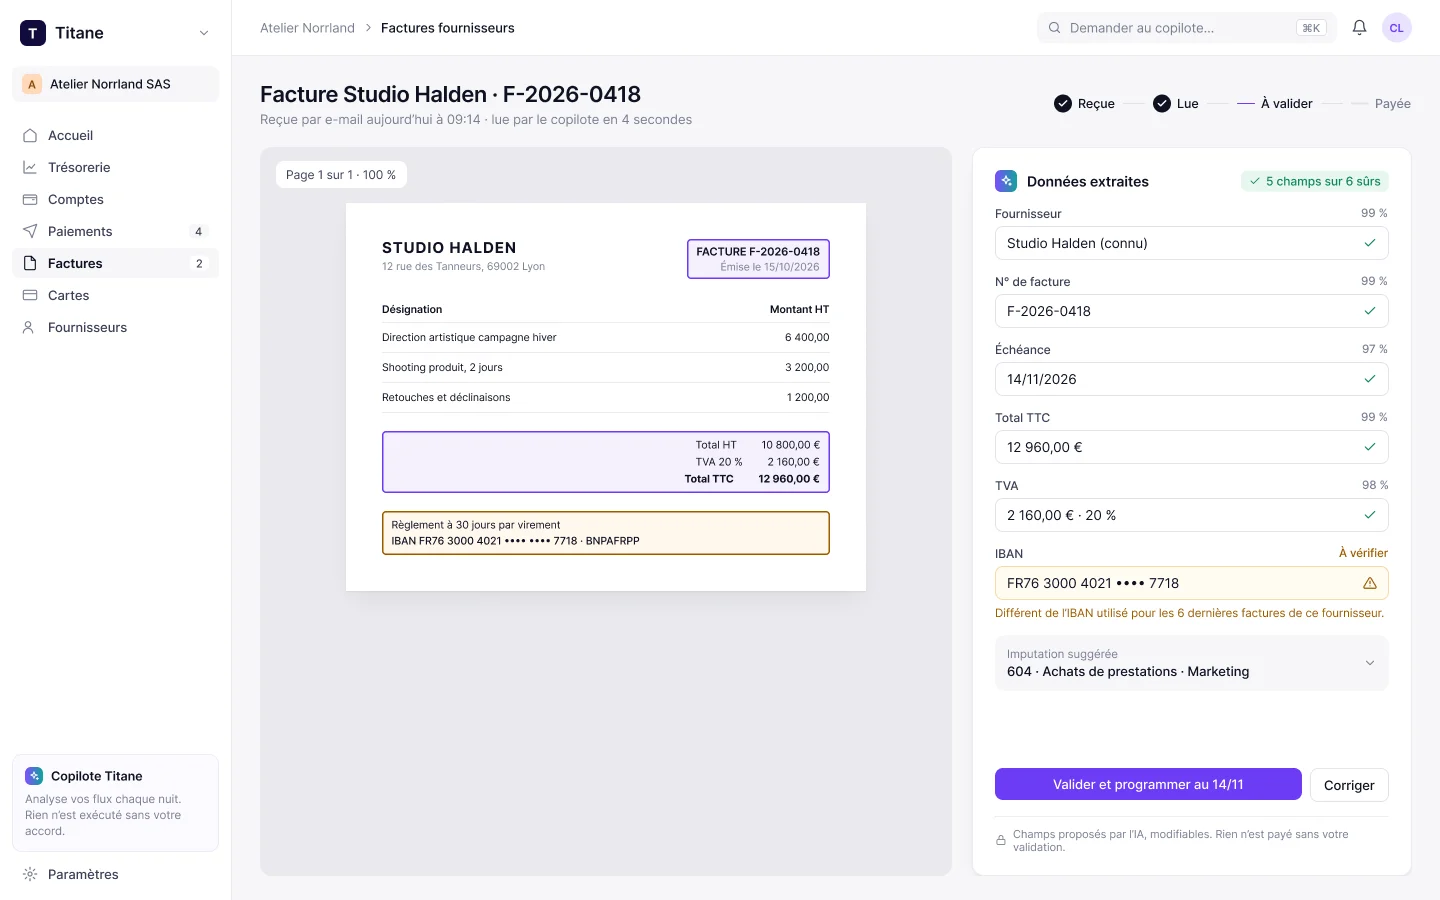Click the Page 1 sur 1 zoom indicator
Viewport: 1440px width, 900px height.
coord(341,175)
